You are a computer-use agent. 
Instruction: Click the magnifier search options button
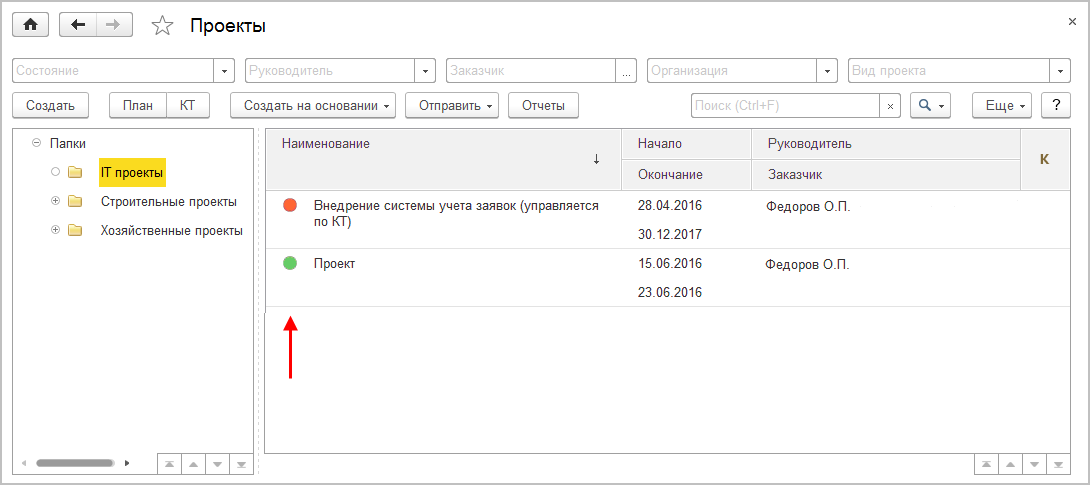928,105
